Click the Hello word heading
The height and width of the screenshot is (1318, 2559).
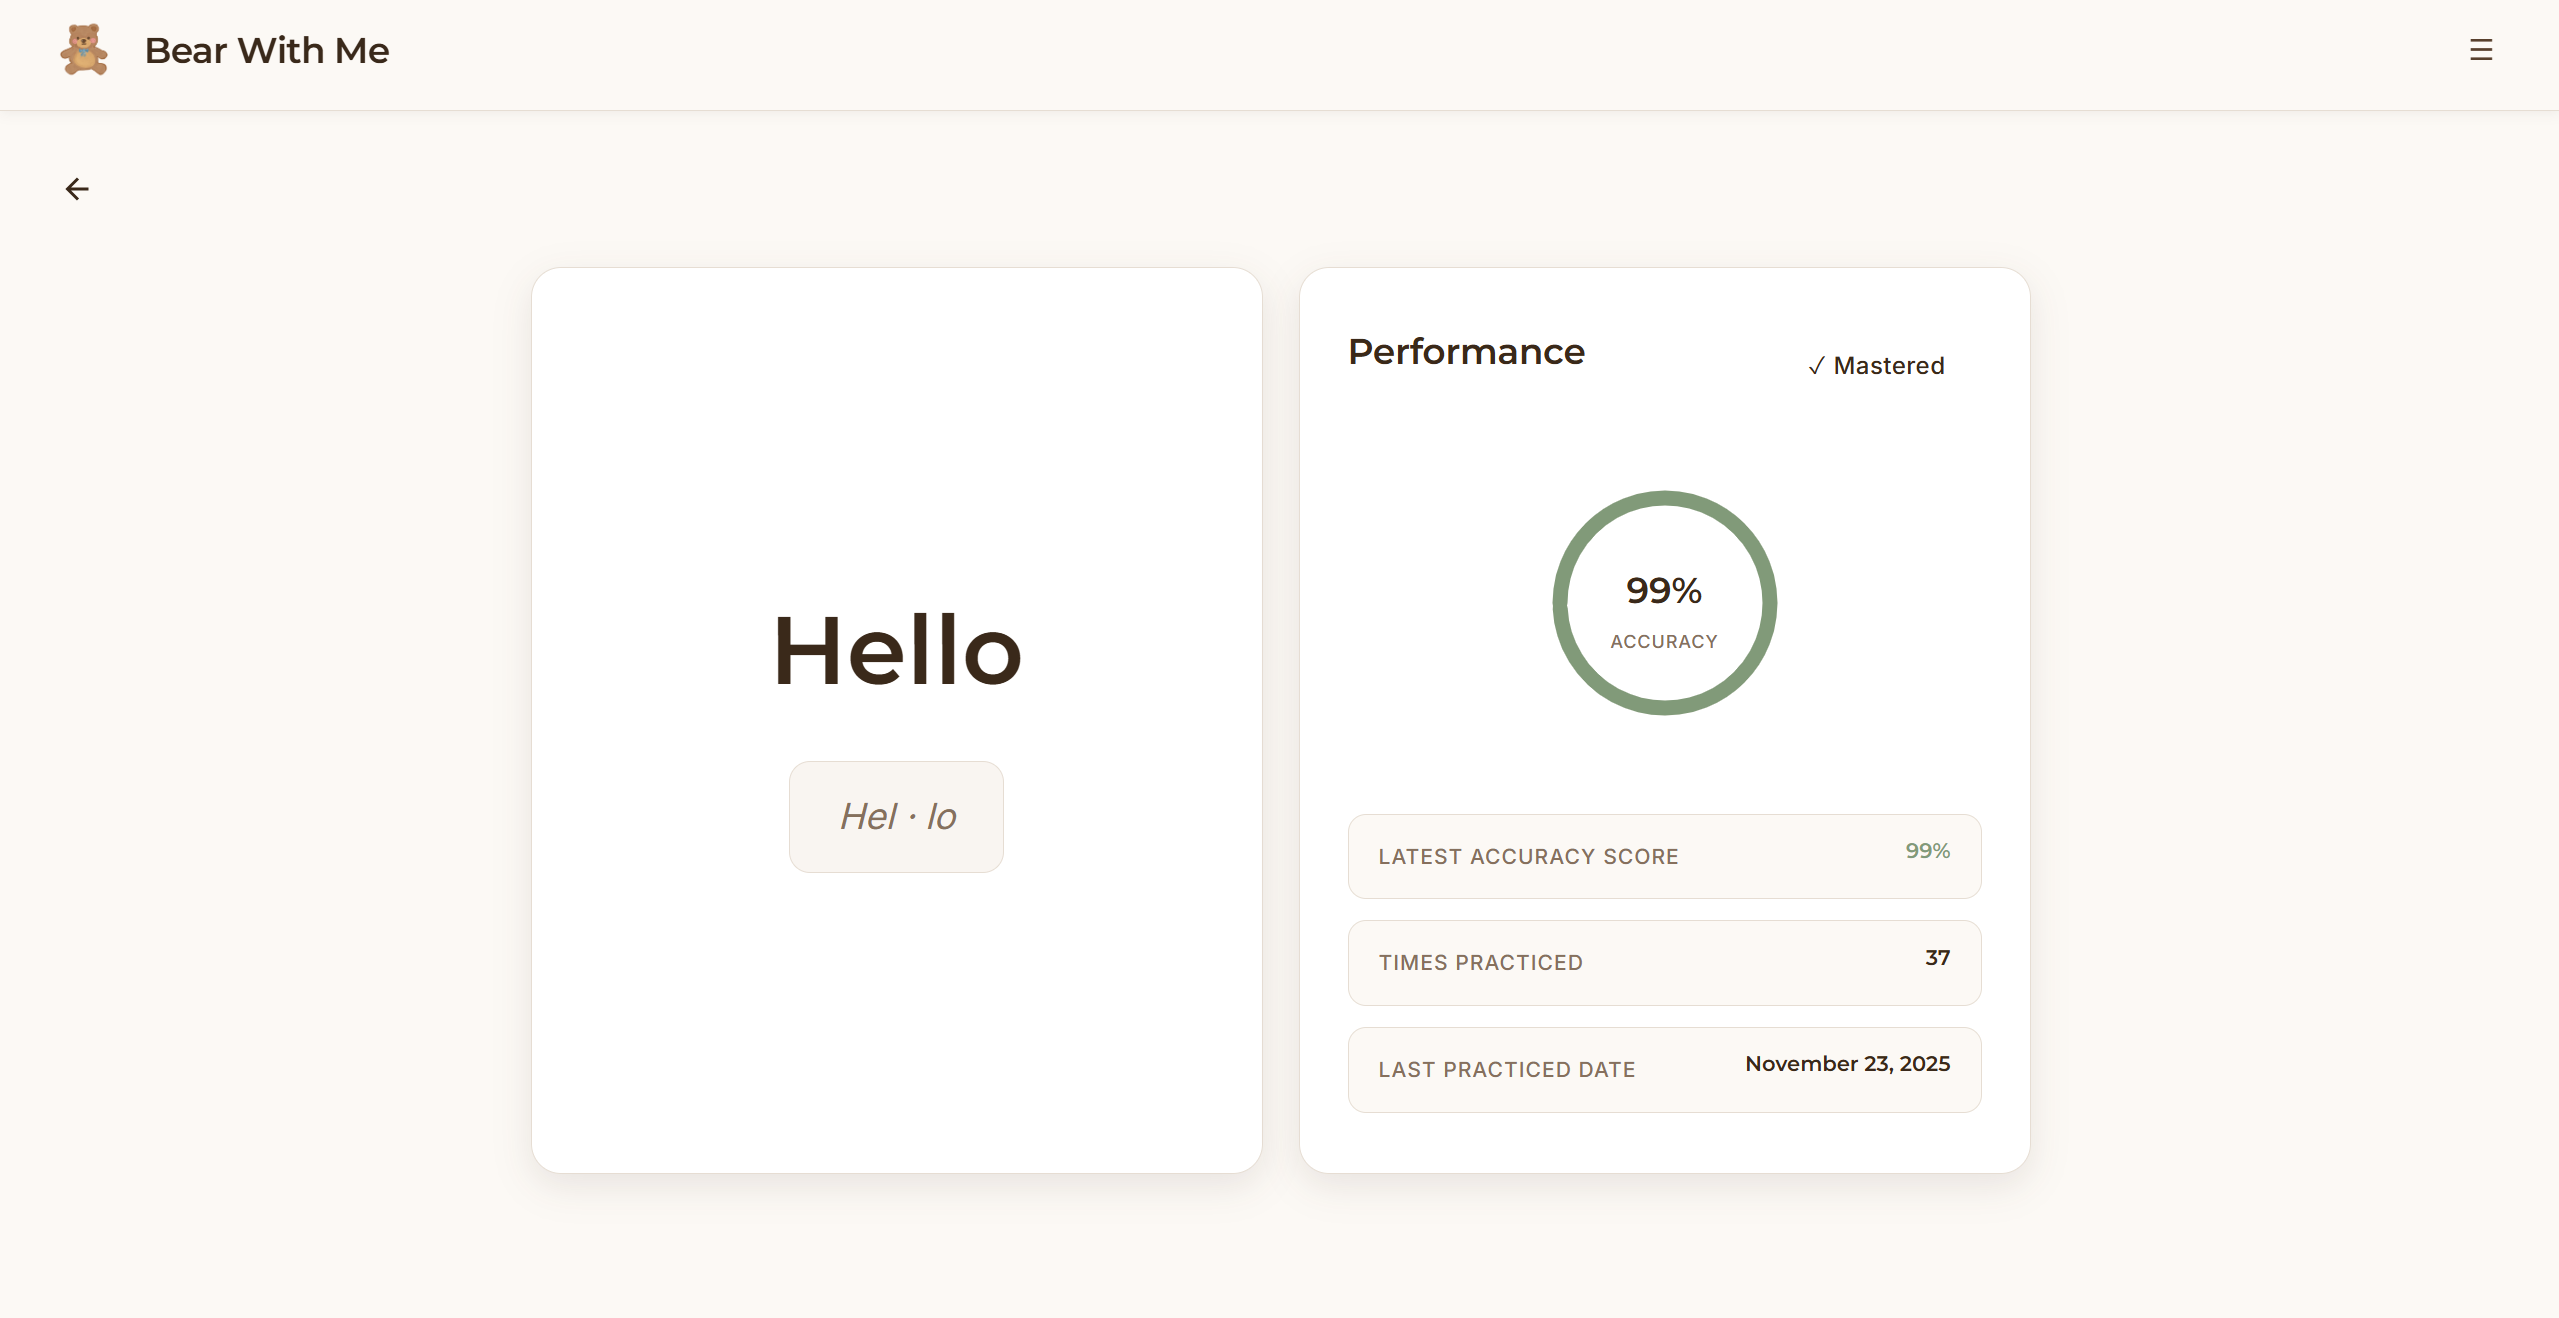click(897, 651)
